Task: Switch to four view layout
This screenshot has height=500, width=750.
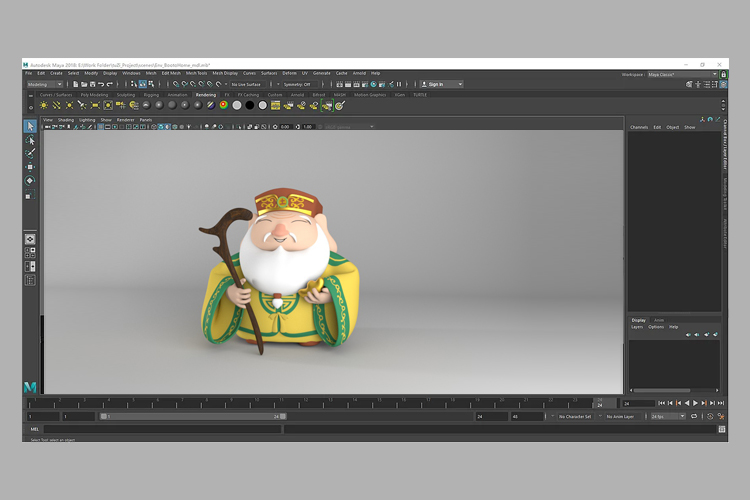Action: tap(30, 253)
